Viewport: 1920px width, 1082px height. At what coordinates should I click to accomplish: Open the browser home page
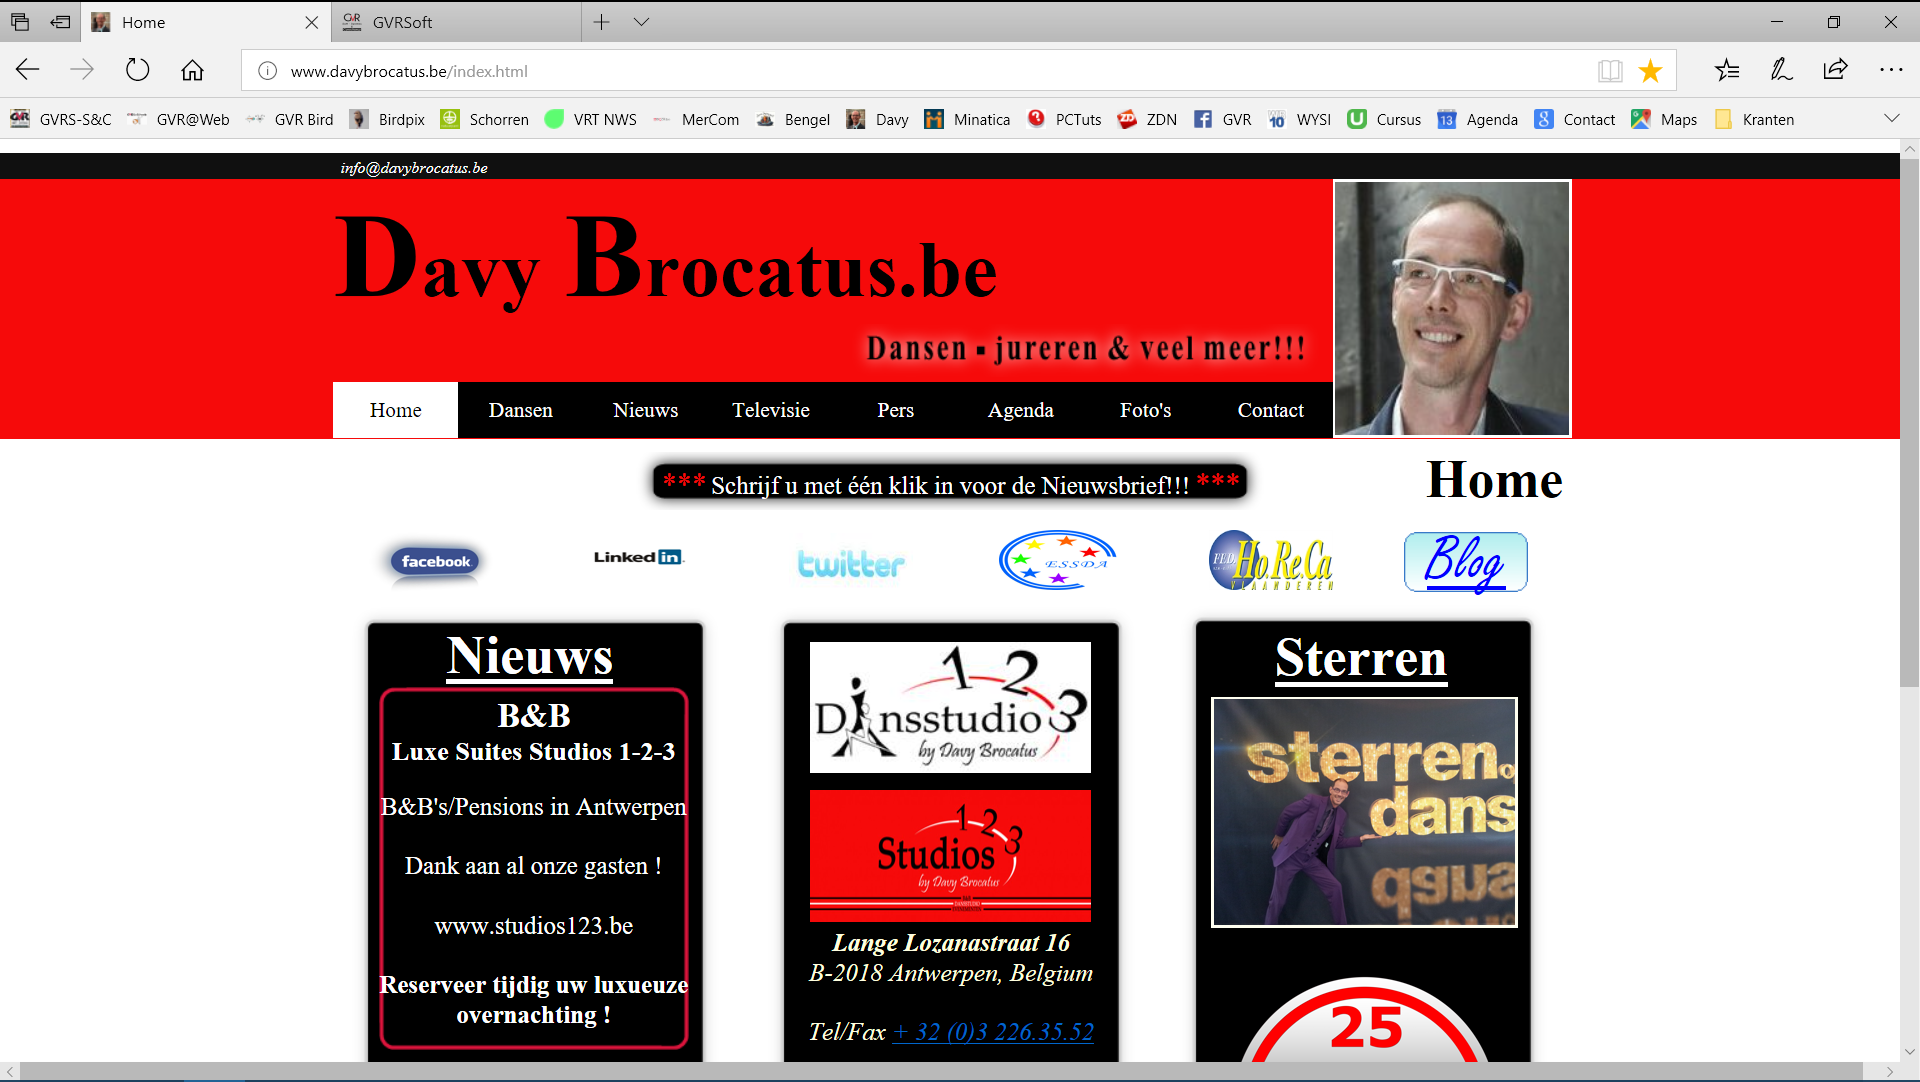[x=192, y=70]
